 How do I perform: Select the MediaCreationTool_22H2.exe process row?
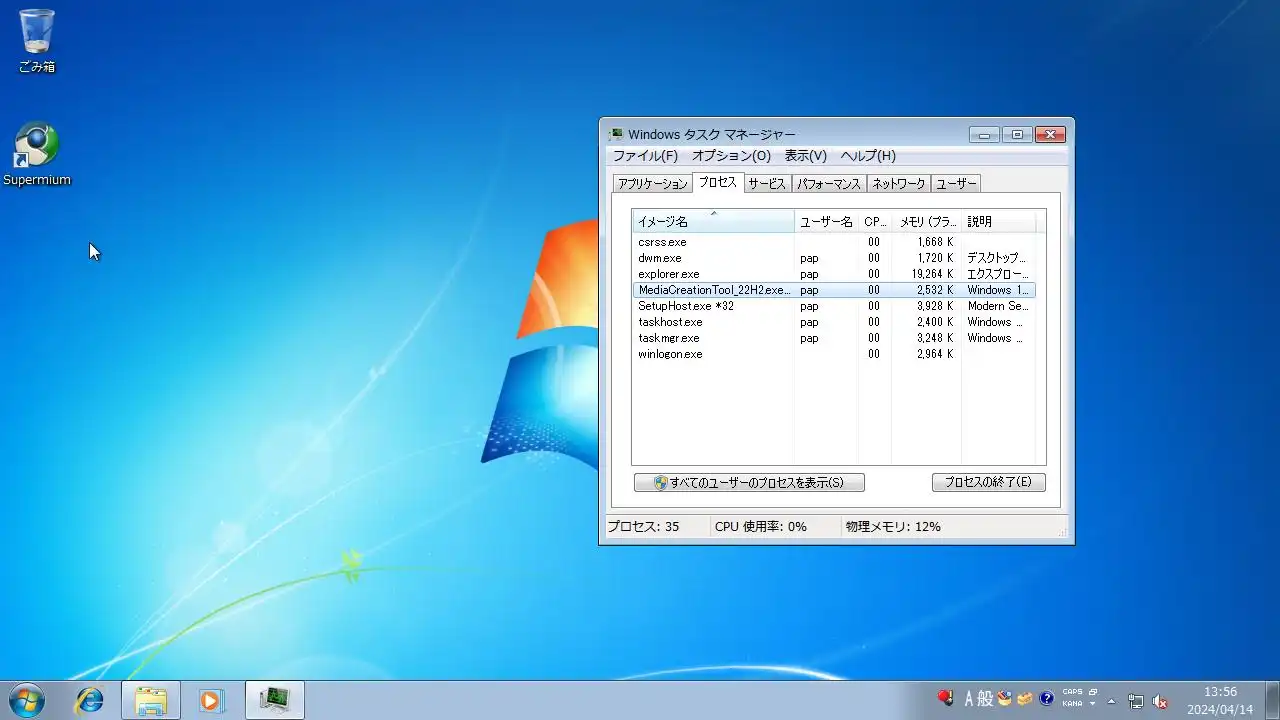(834, 290)
